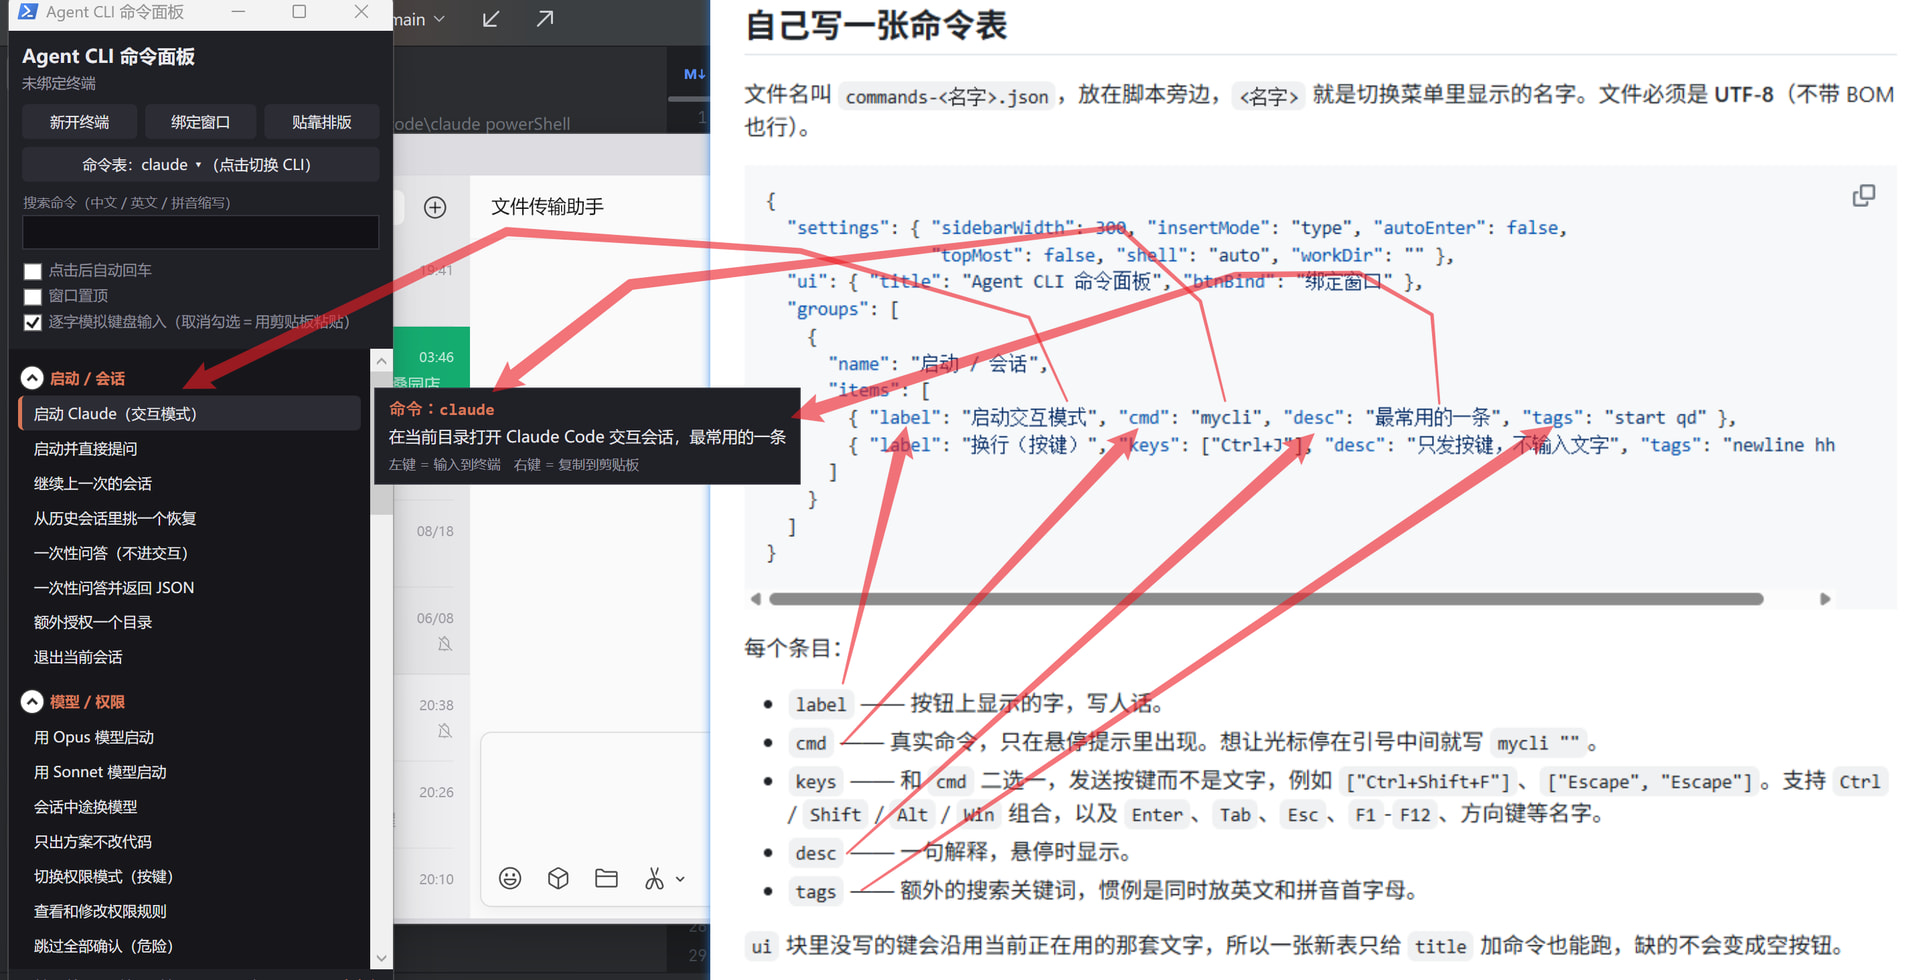The image size is (1920, 980).
Task: Toggle the 窗口置顶 checkbox
Action: tap(33, 296)
